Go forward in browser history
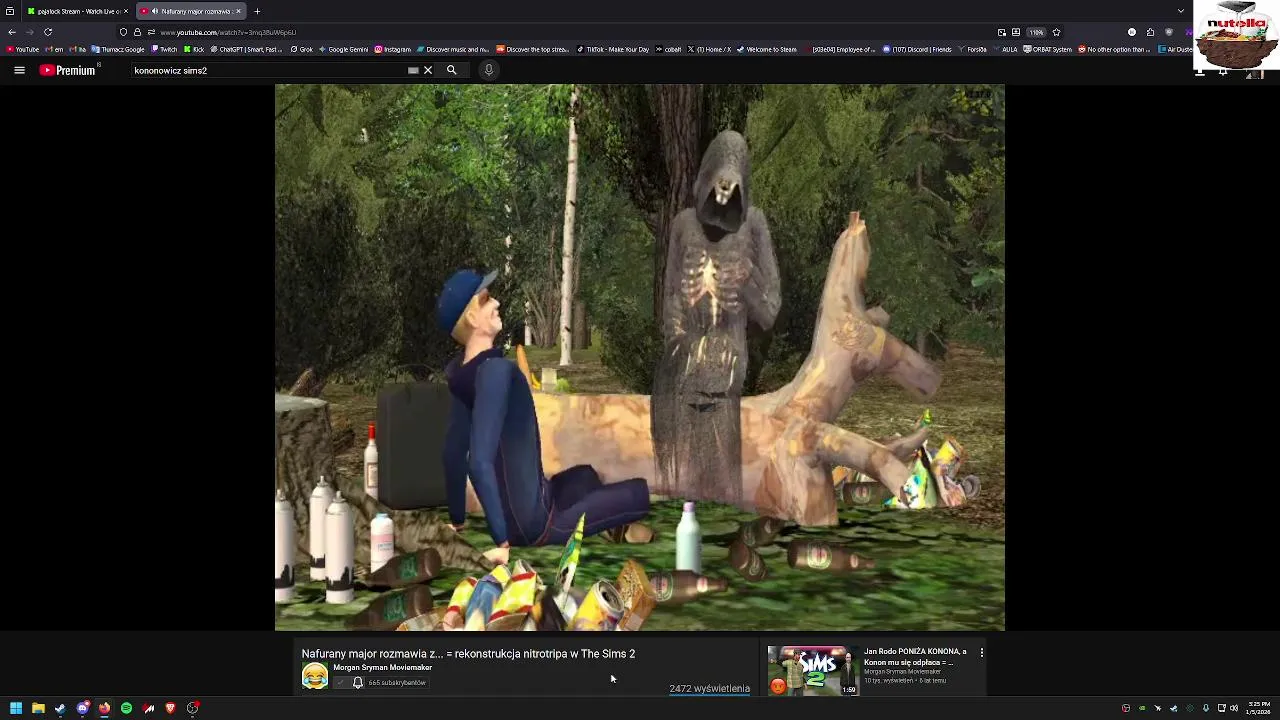 point(29,32)
